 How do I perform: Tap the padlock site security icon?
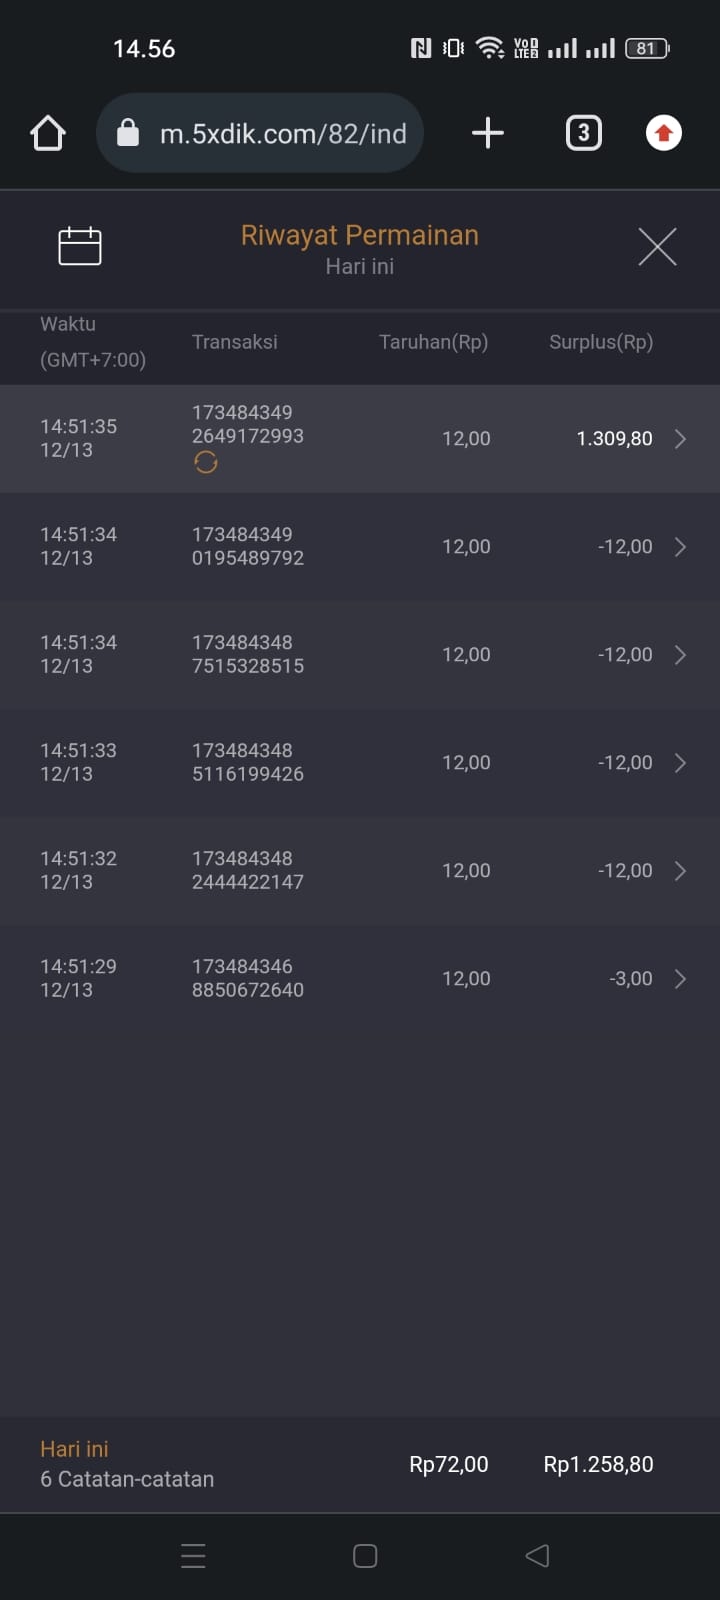coord(128,133)
